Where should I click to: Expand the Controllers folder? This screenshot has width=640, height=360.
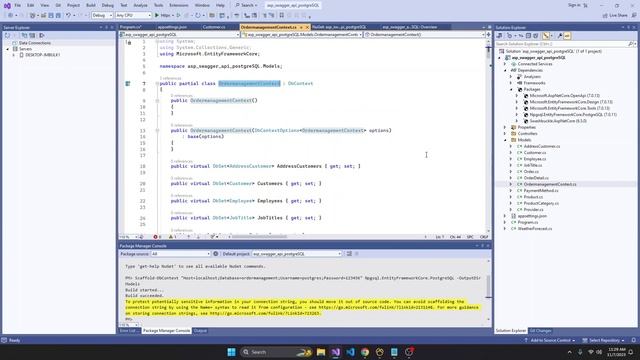[x=505, y=134]
